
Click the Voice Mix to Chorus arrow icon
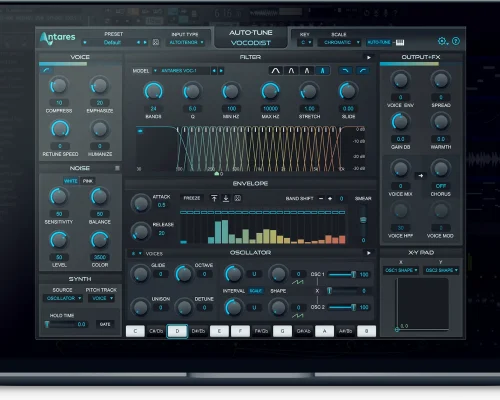pos(421,175)
